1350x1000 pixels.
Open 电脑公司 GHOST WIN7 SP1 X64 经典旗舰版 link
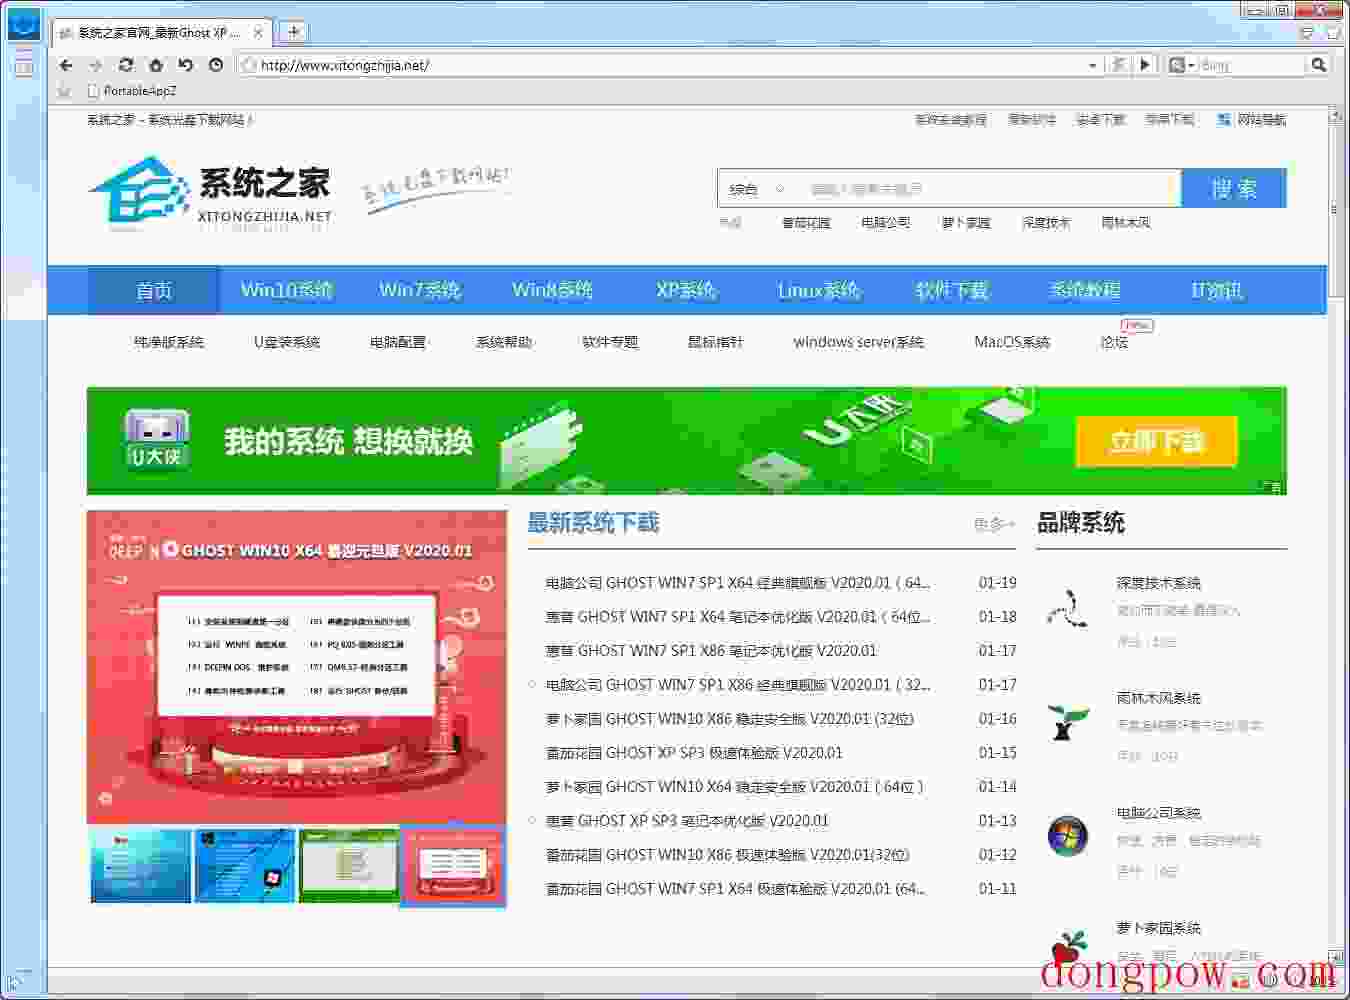tap(738, 582)
